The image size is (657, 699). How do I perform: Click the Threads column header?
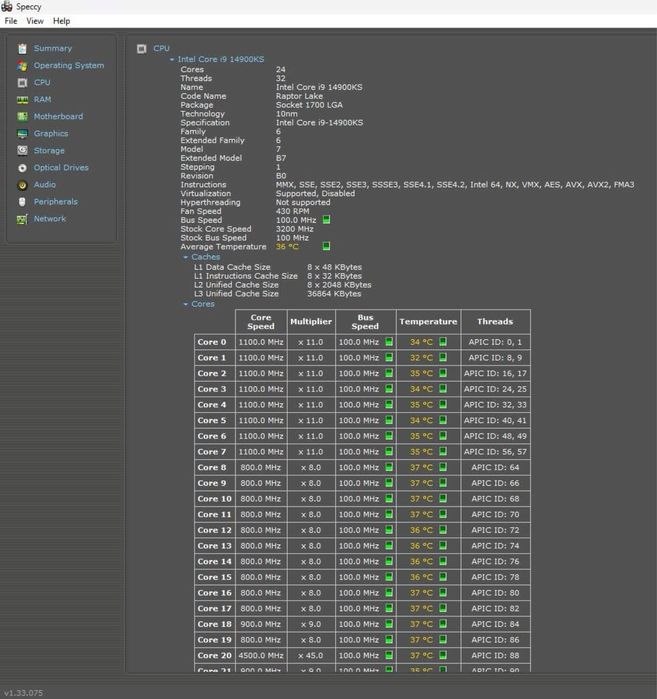pyautogui.click(x=495, y=322)
